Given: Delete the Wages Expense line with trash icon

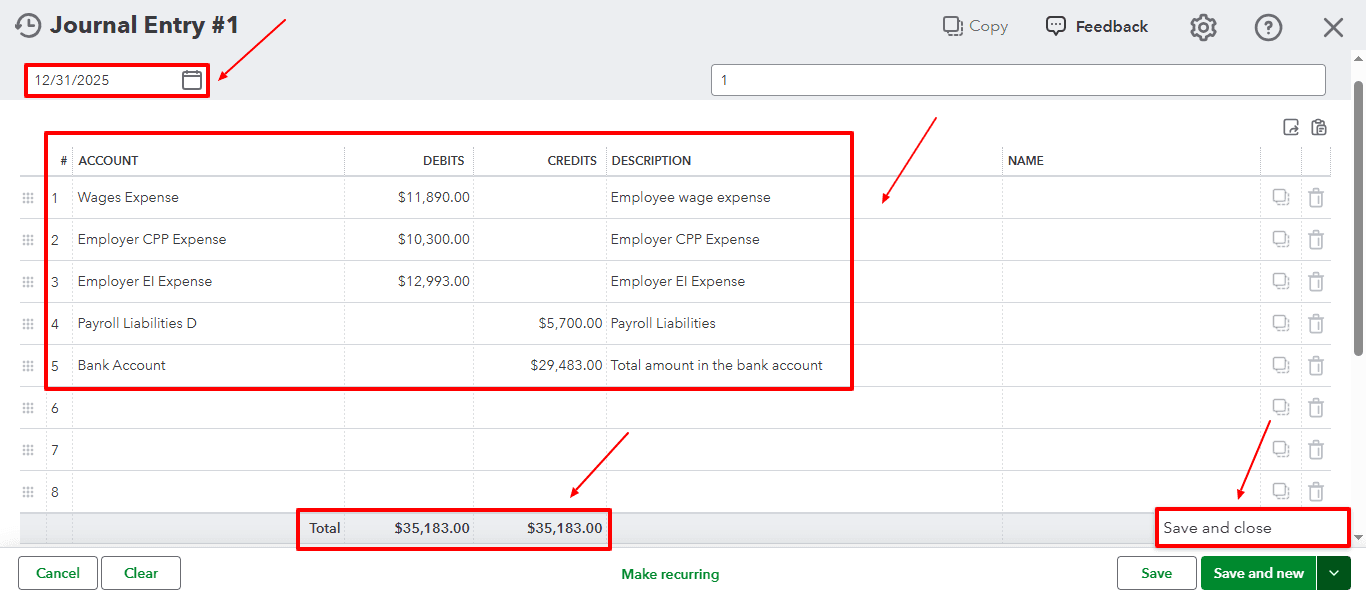Looking at the screenshot, I should pyautogui.click(x=1316, y=198).
